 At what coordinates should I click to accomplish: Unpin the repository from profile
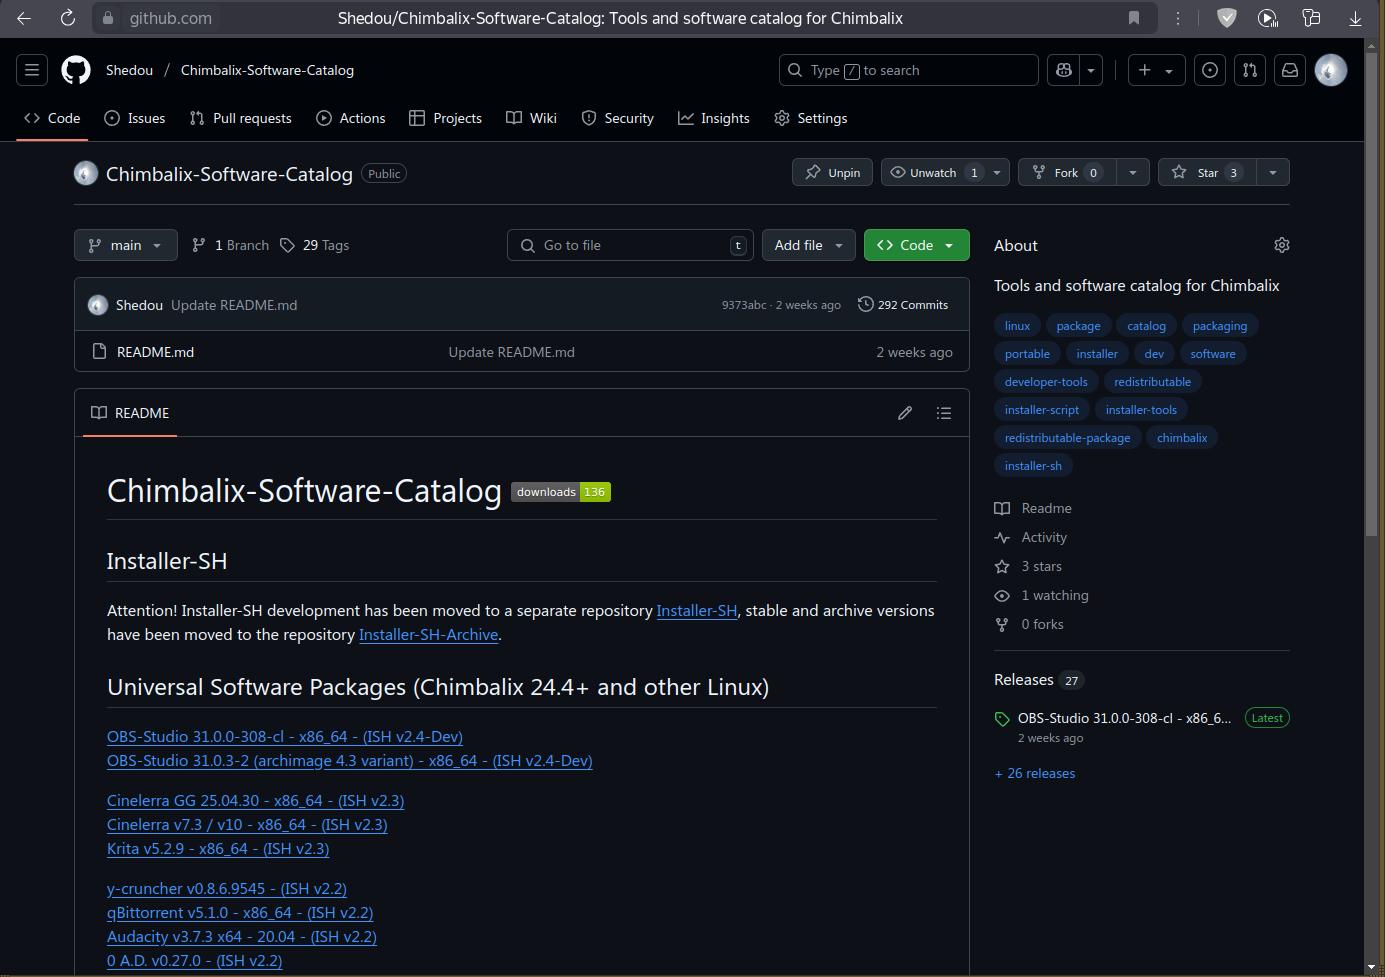(833, 172)
